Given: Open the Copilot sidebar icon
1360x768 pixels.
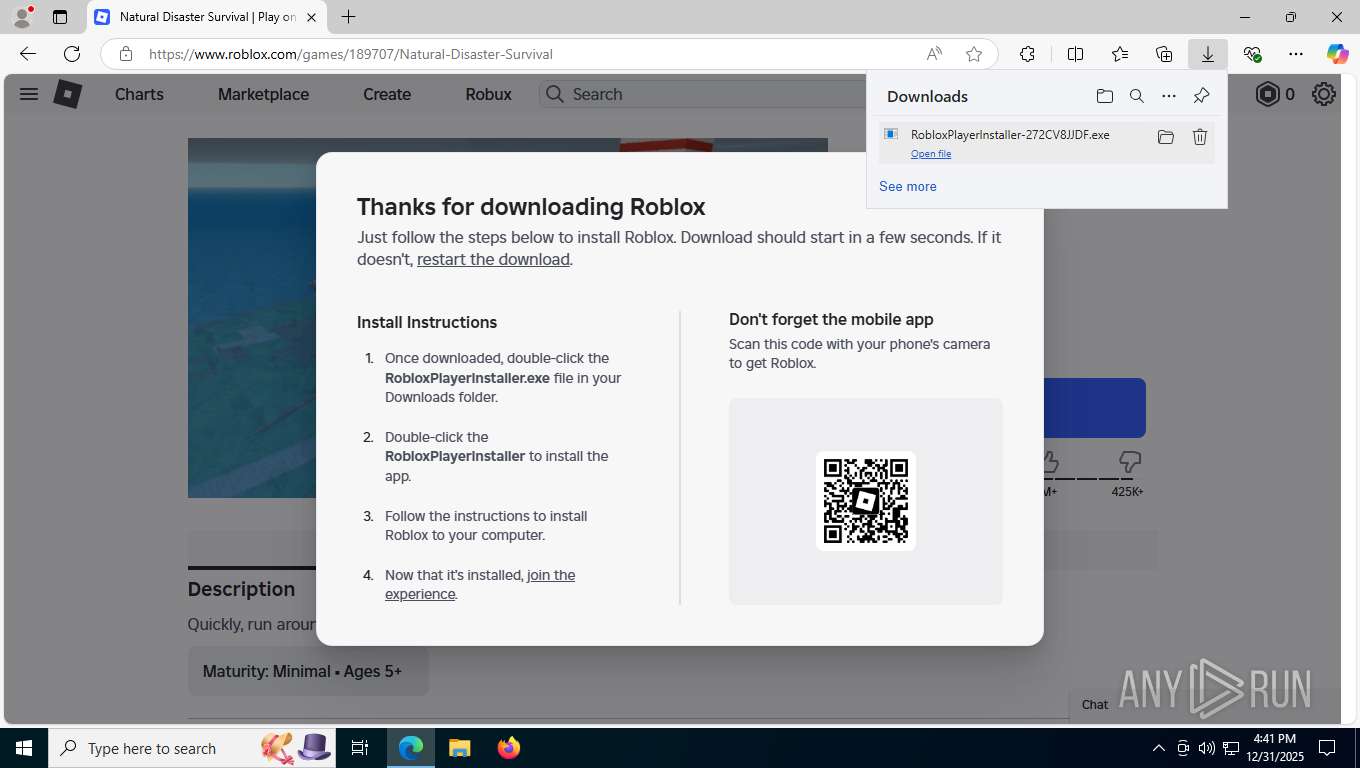Looking at the screenshot, I should click(x=1337, y=54).
